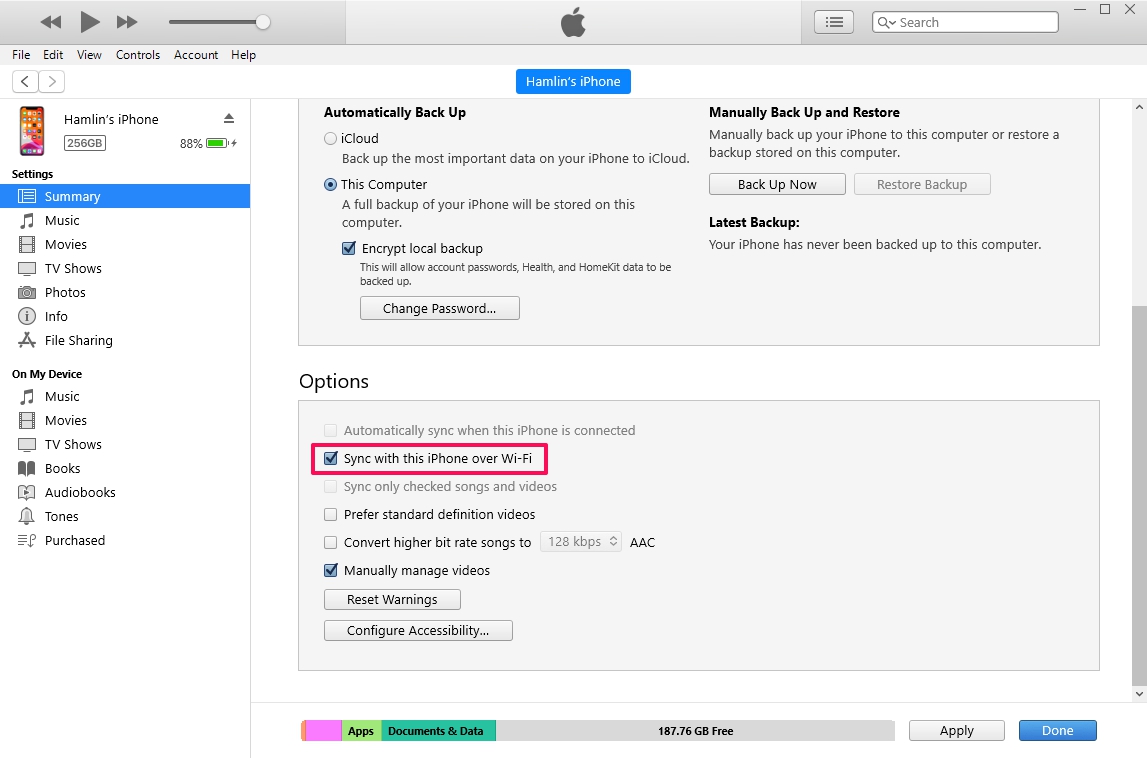The width and height of the screenshot is (1147, 758).
Task: Enable Prefer standard definition videos checkbox
Action: pos(331,515)
